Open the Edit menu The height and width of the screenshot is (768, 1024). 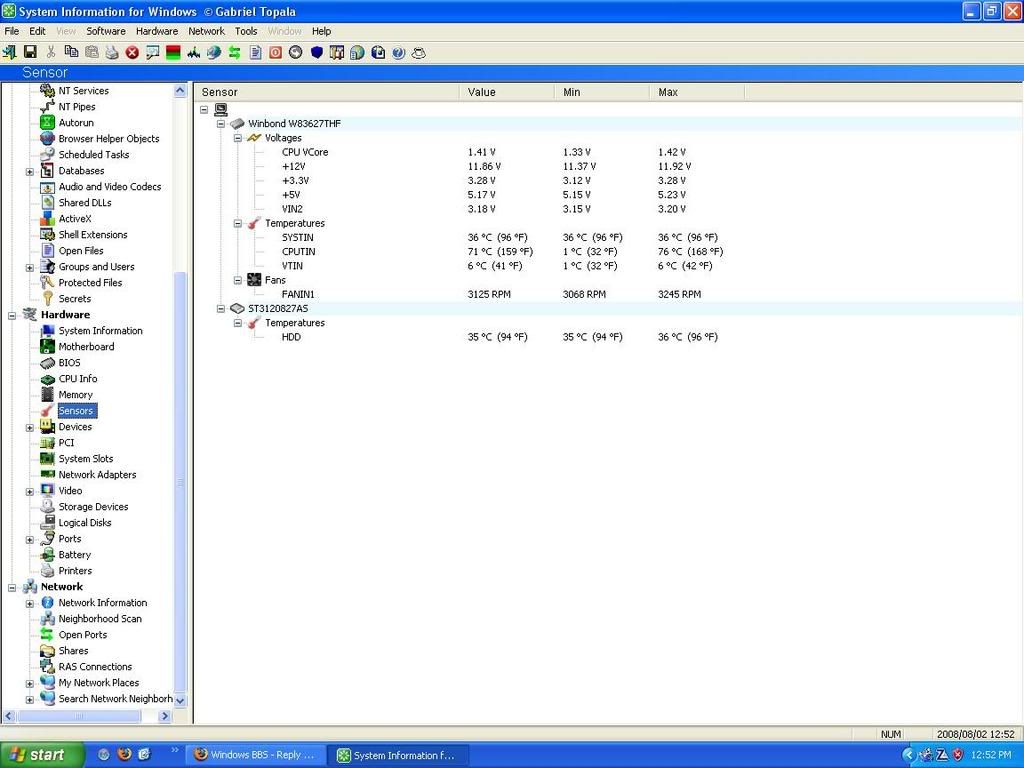[x=37, y=31]
